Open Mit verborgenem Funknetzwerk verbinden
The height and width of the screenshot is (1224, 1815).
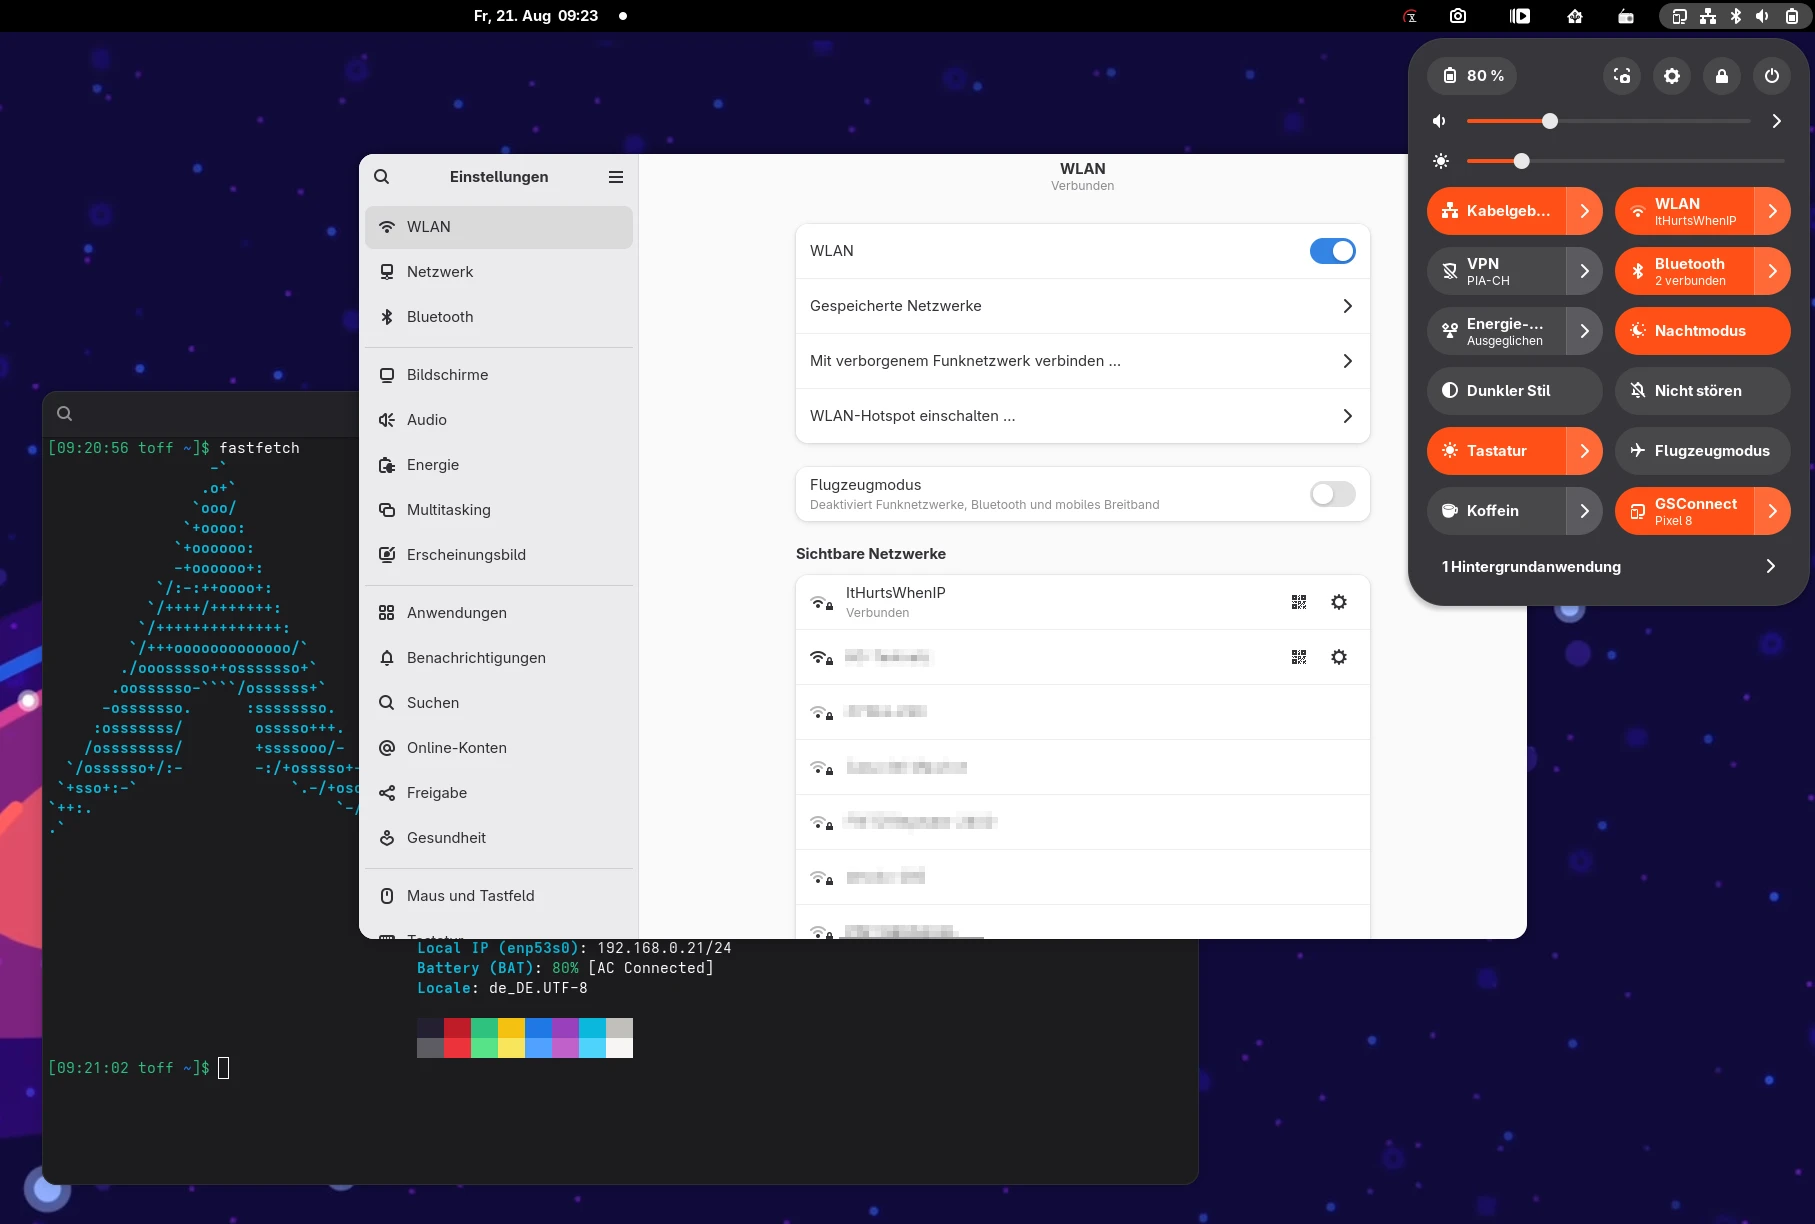point(1082,361)
